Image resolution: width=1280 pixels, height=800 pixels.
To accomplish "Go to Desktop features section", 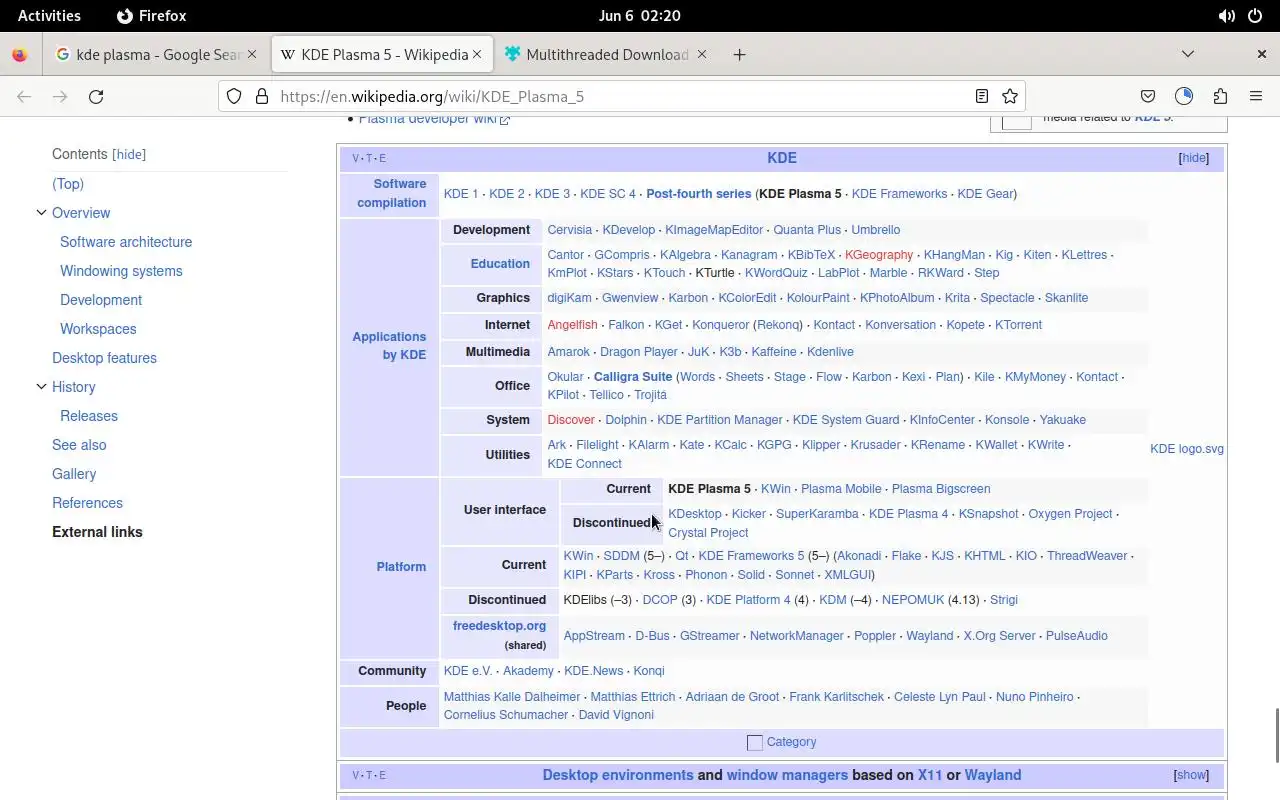I will click(104, 358).
